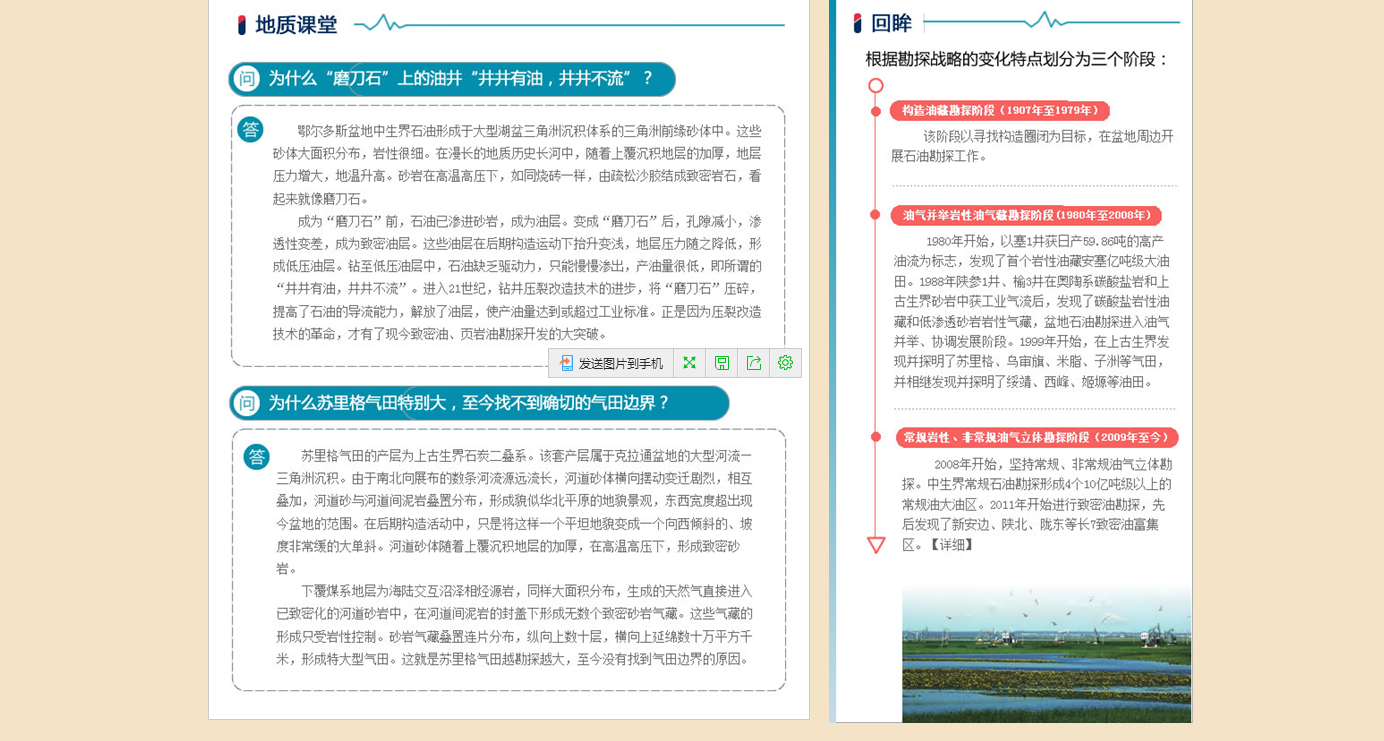Viewport: 1384px width, 741px height.
Task: Select the 常规岩性、非常规油气立体勘探阶段 label
Action: click(1036, 437)
